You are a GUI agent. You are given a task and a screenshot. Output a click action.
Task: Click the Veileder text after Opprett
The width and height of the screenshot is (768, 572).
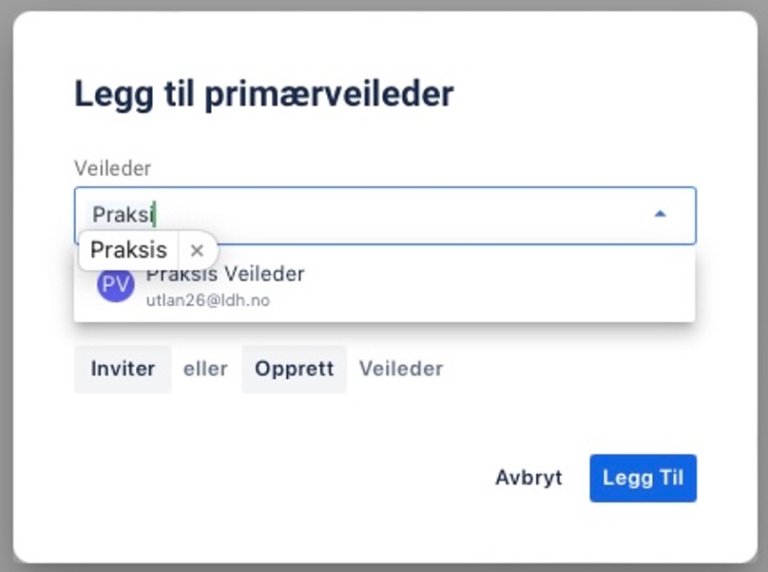(x=400, y=369)
